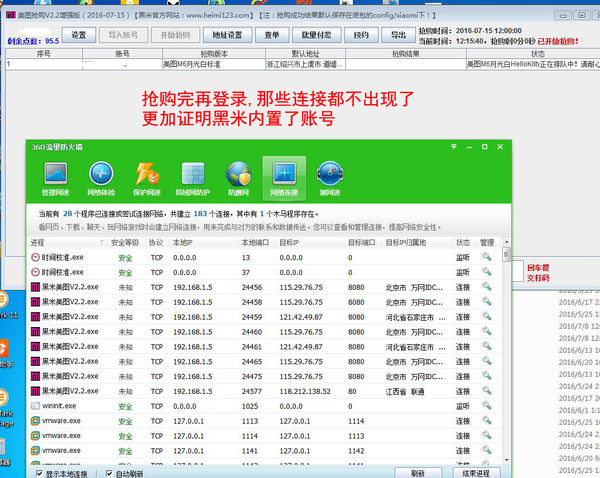The image size is (600, 478).
Task: Open the 360 firewall title bar dropdown menu
Action: [x=454, y=147]
